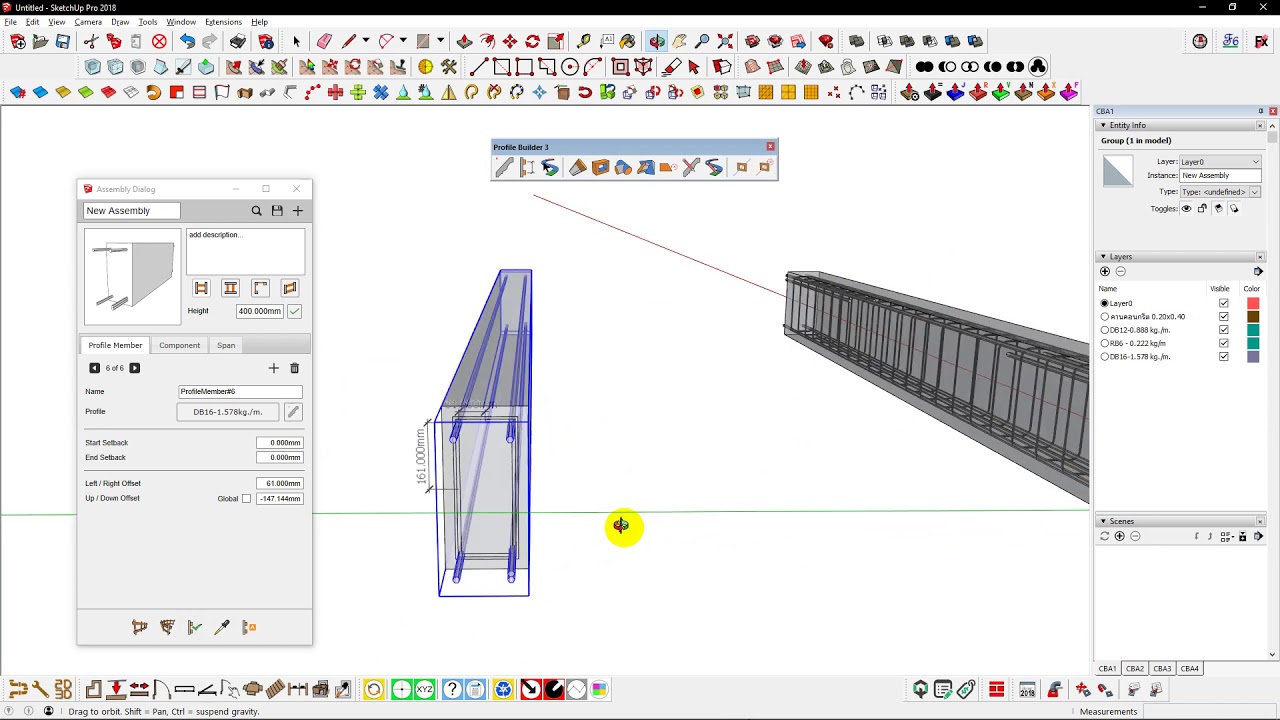
Task: Switch to the CBA2 tray tab
Action: click(x=1135, y=669)
